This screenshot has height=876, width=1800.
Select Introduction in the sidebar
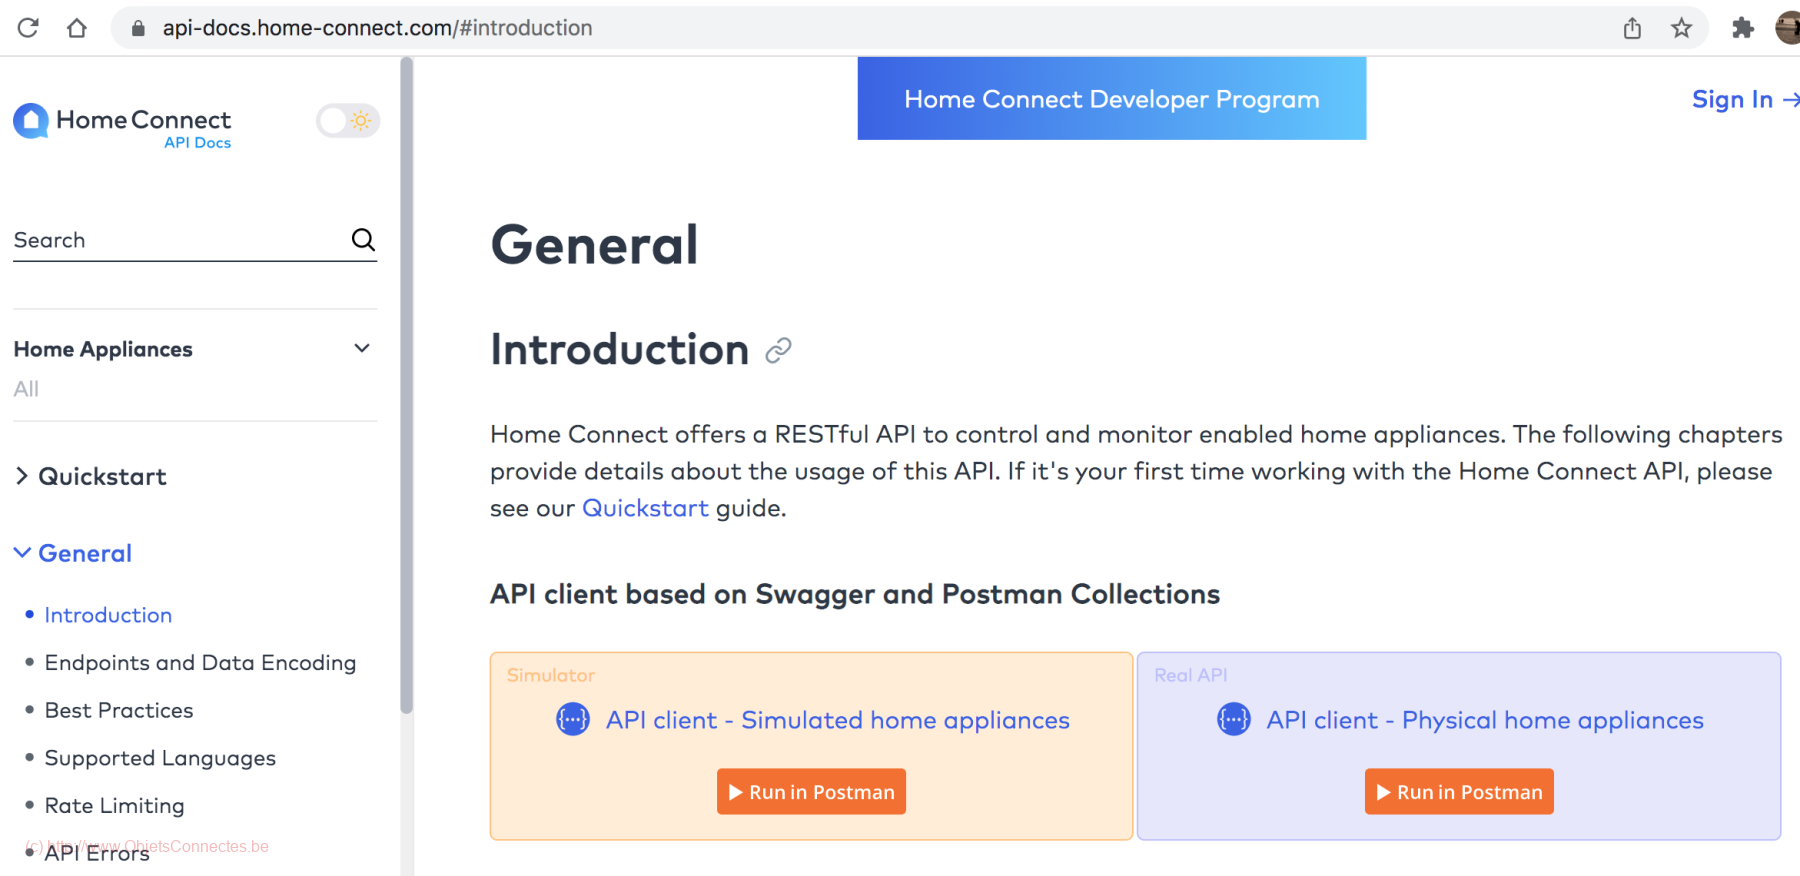[x=108, y=615]
